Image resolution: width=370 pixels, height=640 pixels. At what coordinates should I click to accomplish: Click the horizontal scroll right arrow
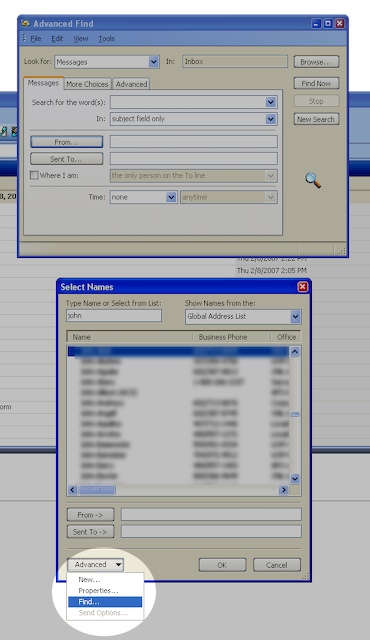284,489
